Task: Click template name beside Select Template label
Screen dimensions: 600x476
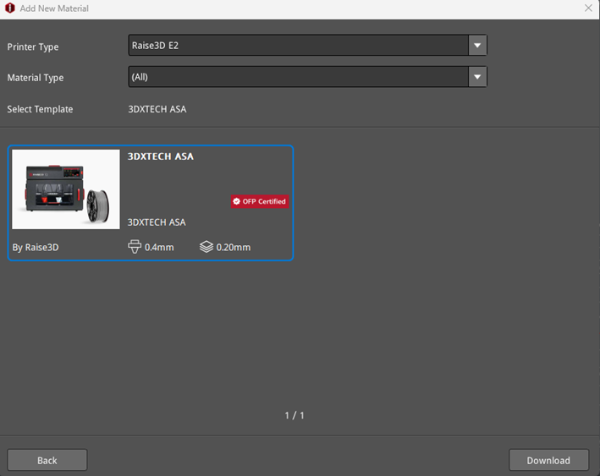Action: click(157, 109)
